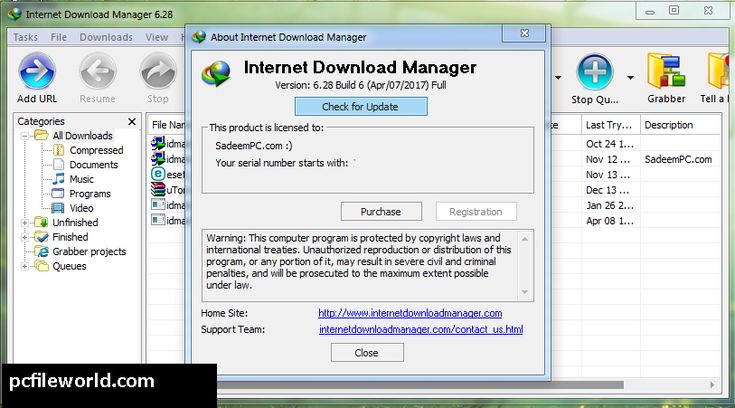Select the uTorrent file row icon
735x408 pixels.
pyautogui.click(x=158, y=189)
